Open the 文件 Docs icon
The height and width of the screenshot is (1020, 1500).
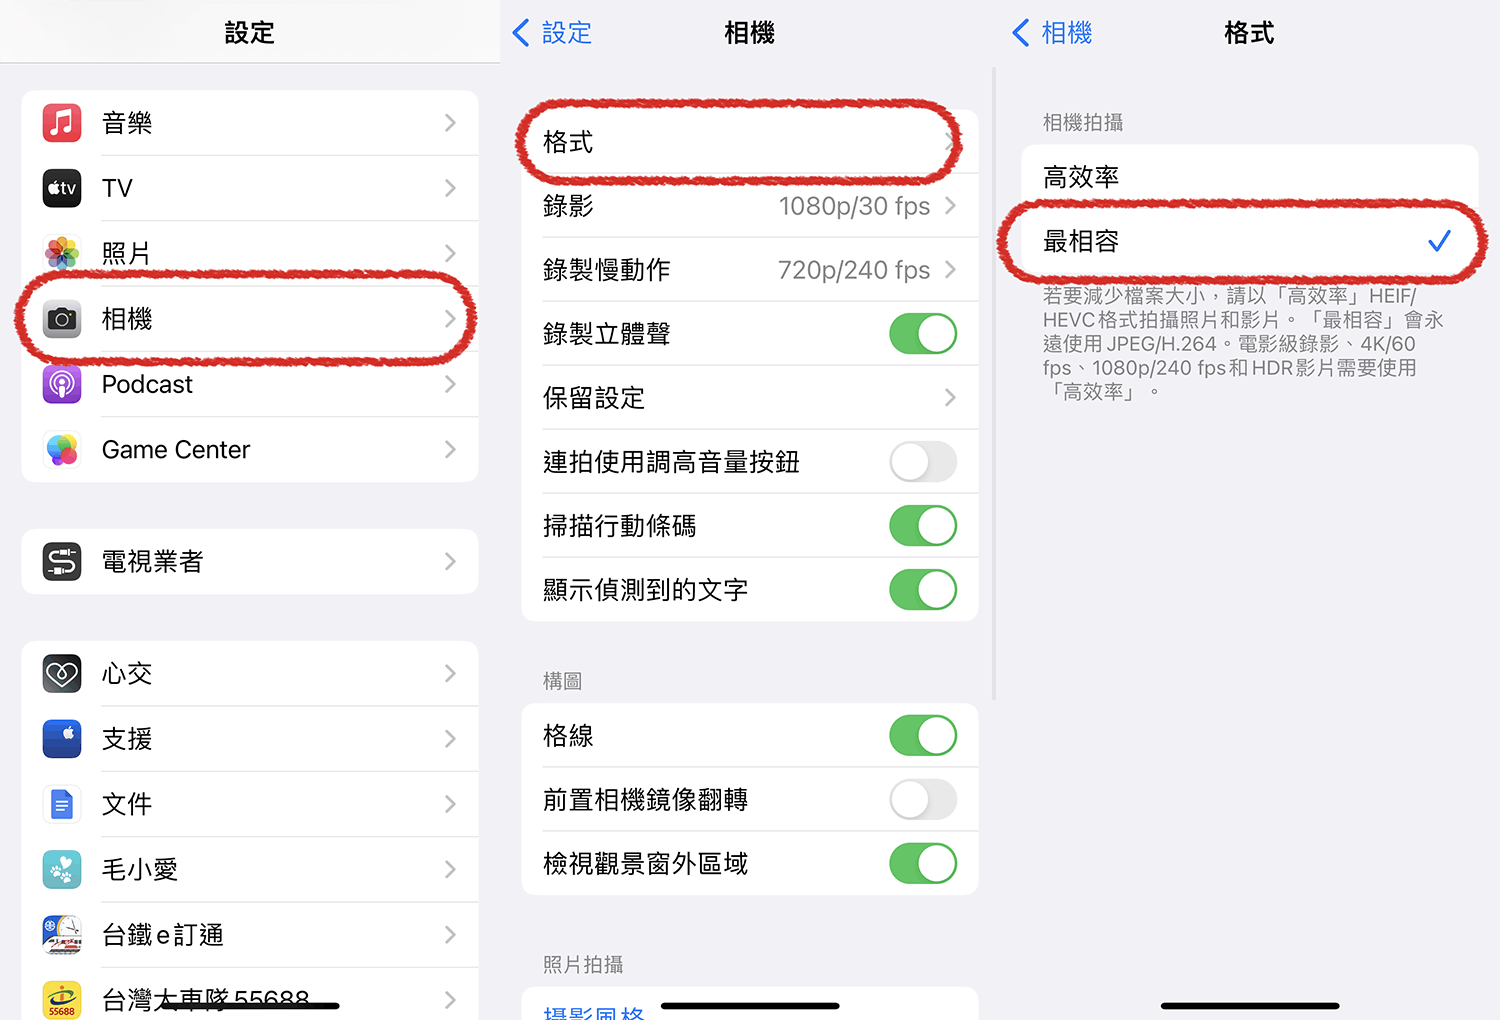pos(62,804)
